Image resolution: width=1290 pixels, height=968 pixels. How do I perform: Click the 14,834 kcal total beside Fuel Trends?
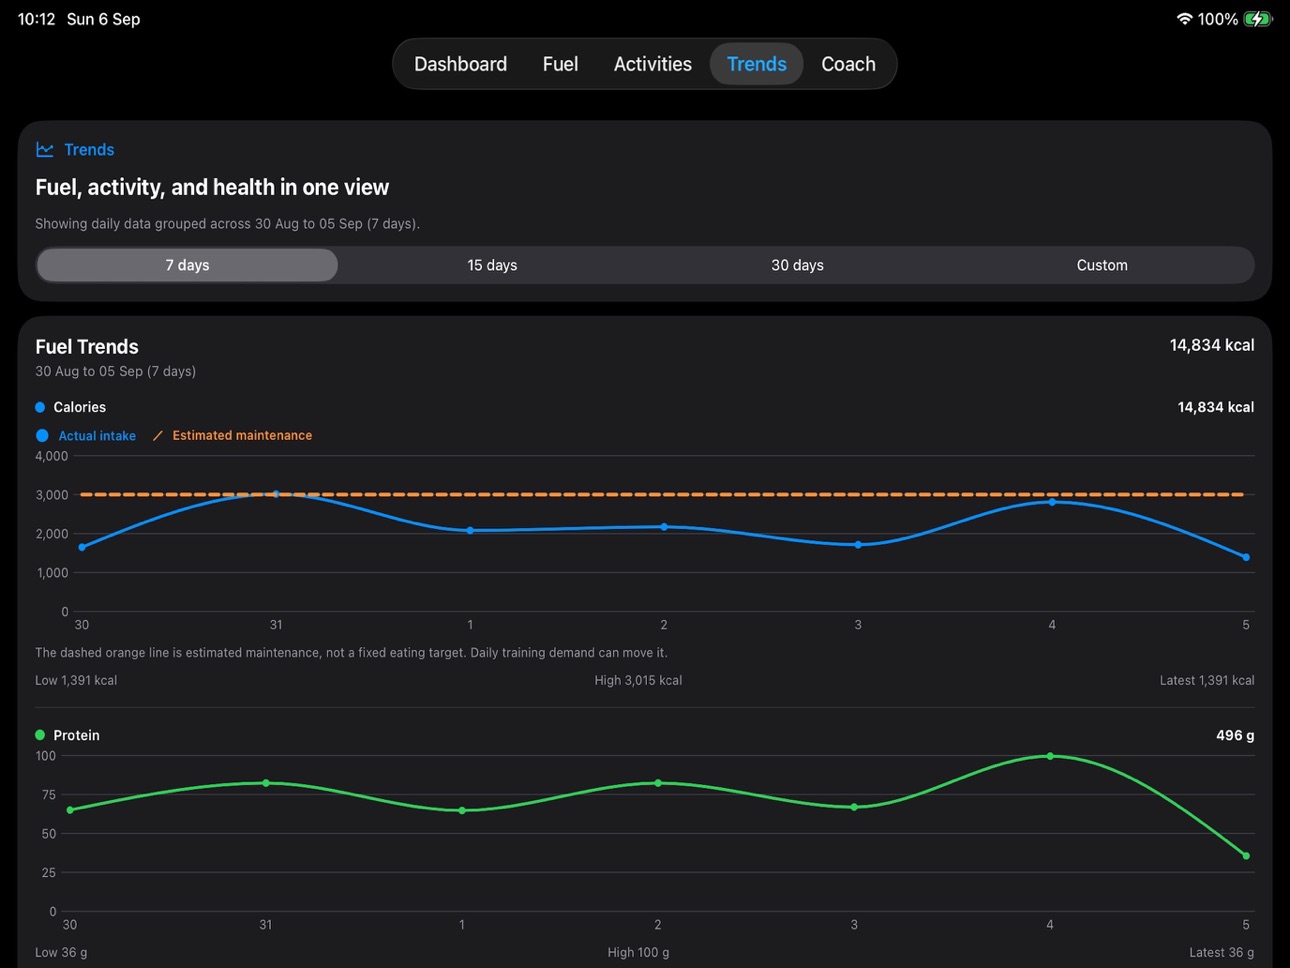[x=1212, y=345]
